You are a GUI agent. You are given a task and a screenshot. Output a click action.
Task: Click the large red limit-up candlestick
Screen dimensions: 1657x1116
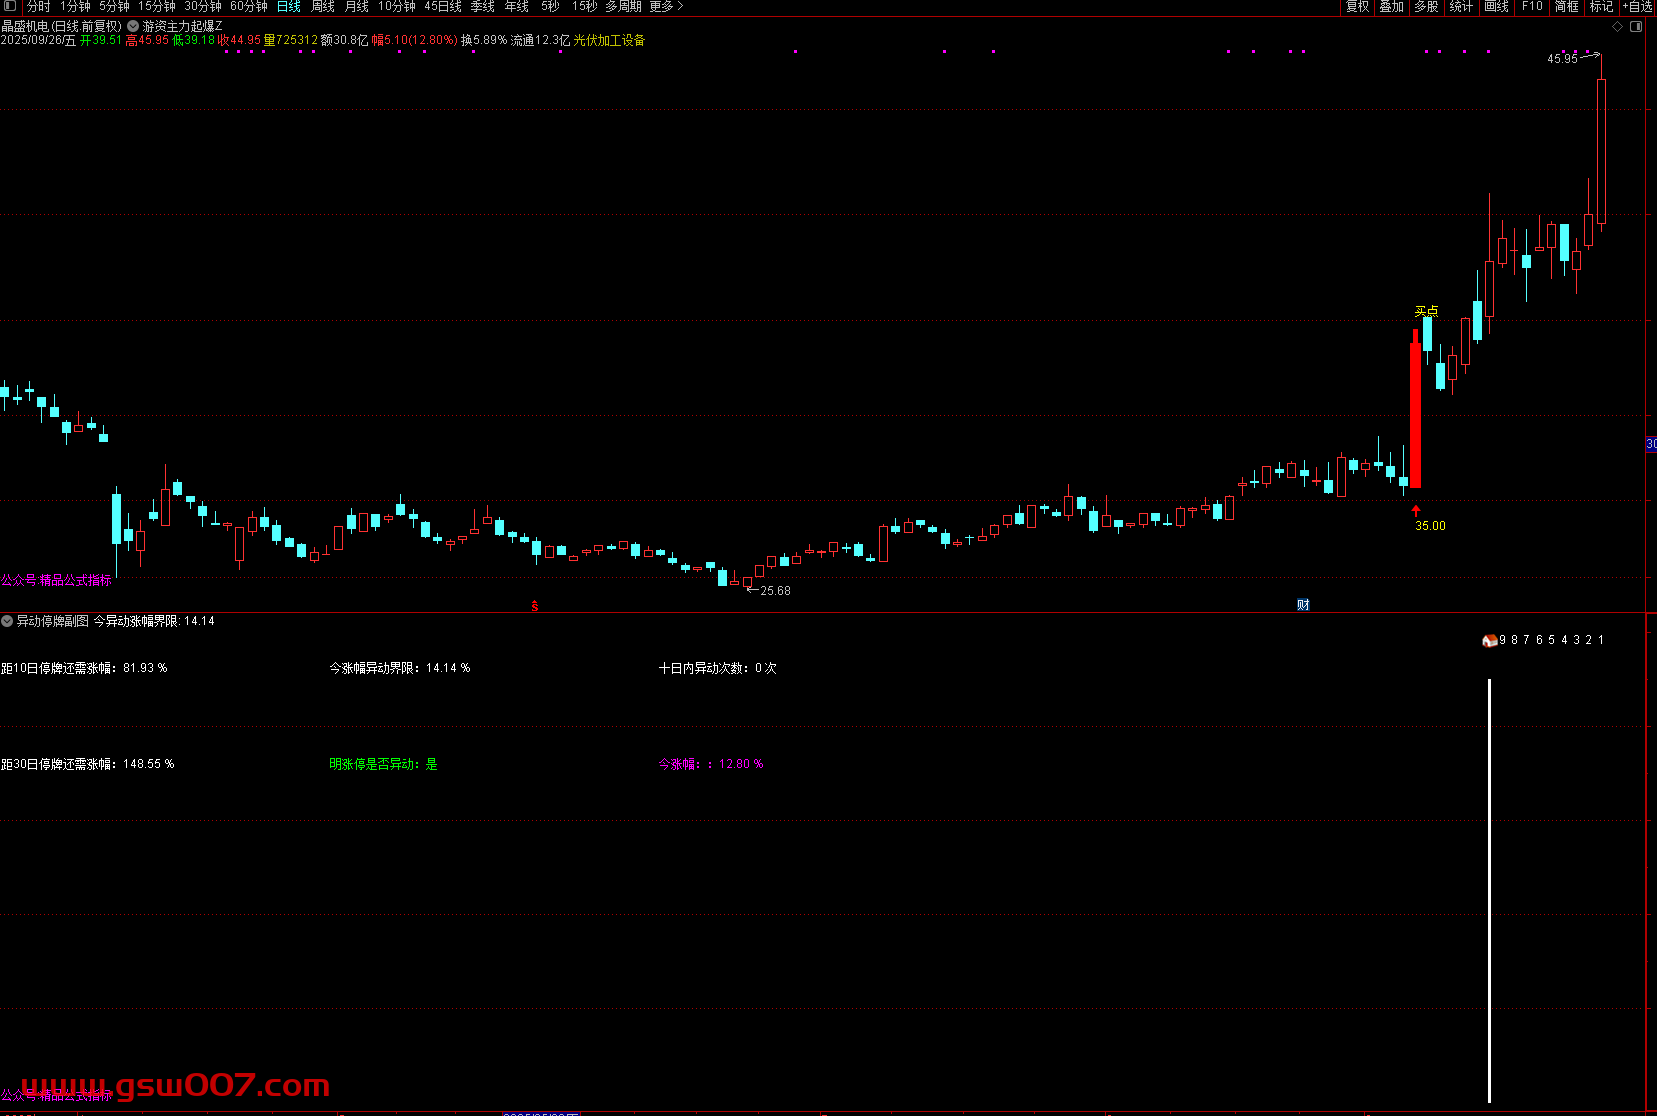pos(1415,410)
